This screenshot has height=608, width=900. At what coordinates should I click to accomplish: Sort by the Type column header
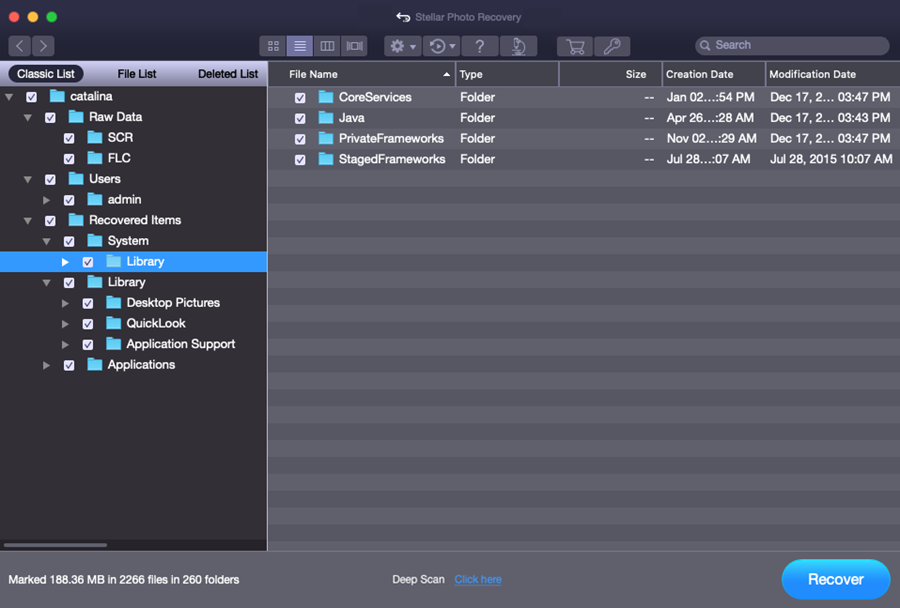click(507, 74)
